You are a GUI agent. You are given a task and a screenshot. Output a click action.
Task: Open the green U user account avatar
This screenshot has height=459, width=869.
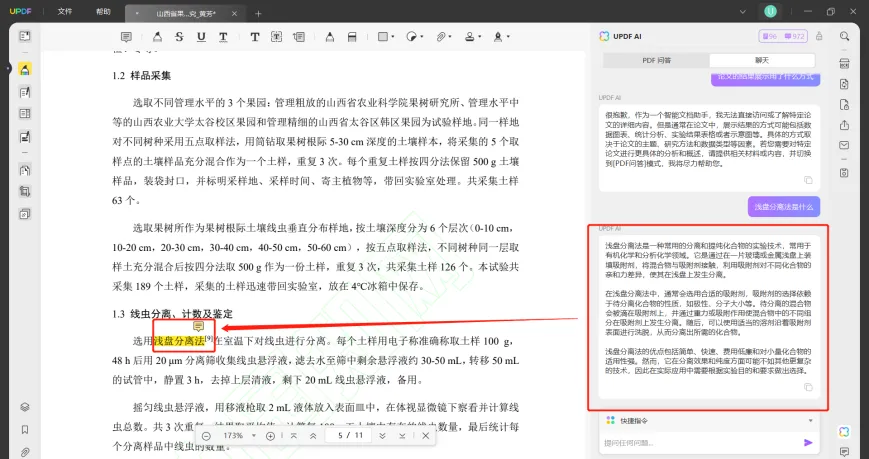770,11
